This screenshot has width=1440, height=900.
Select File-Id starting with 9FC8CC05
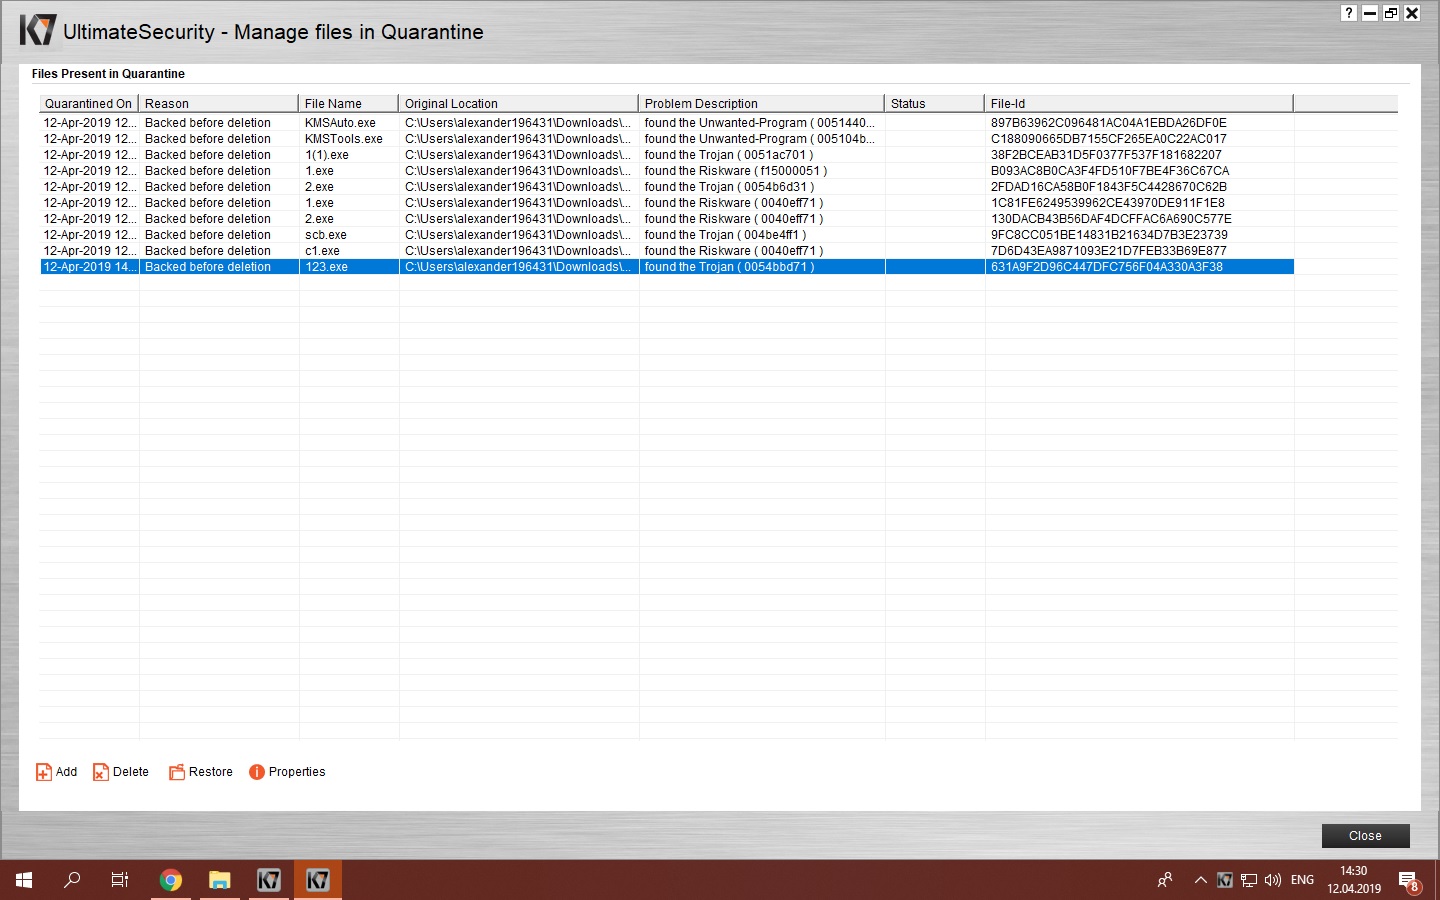pos(1109,235)
